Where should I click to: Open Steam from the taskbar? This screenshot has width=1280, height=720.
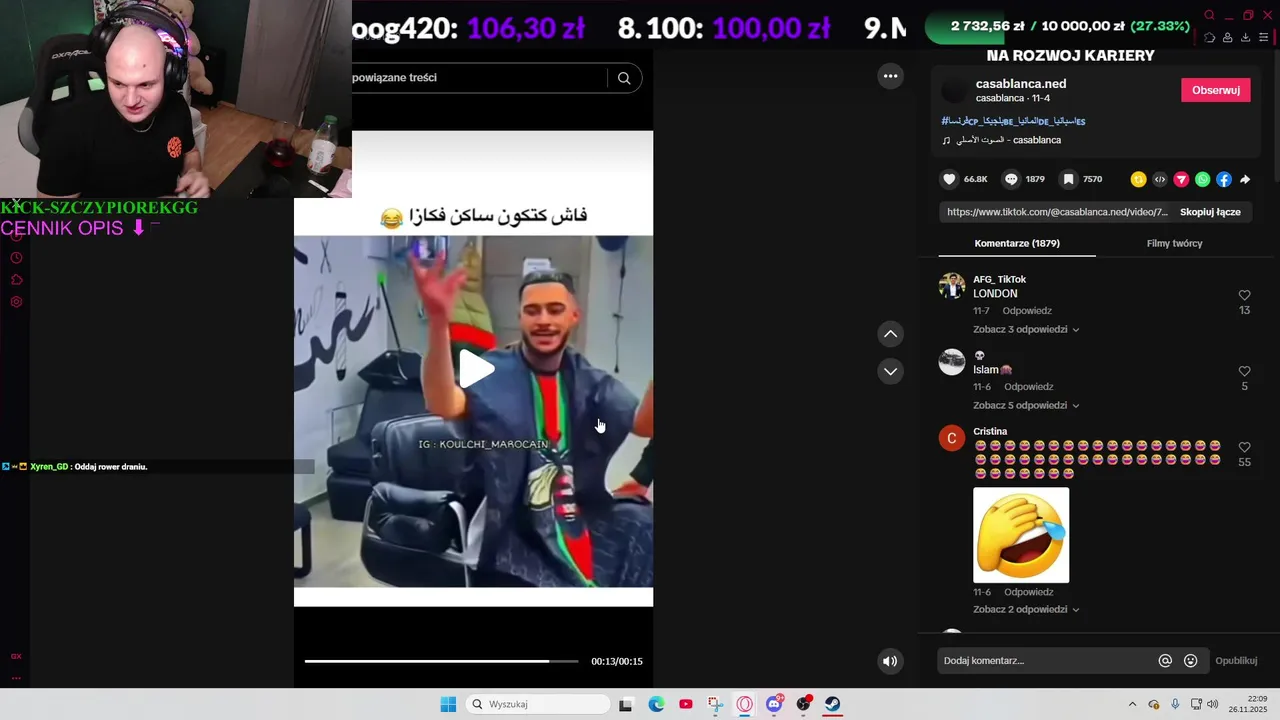[x=832, y=704]
